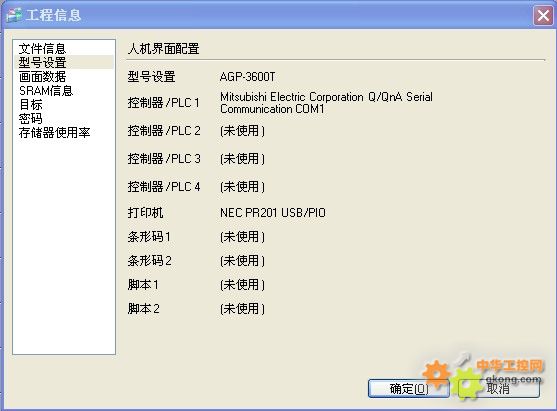The width and height of the screenshot is (557, 411).
Task: Click the 控制器/PLC 3 label
Action: 164,158
